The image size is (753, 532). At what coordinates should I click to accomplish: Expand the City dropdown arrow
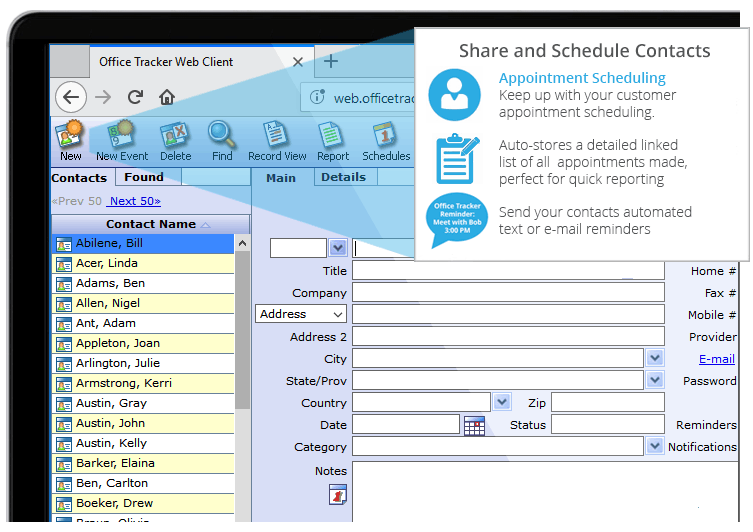pos(655,358)
